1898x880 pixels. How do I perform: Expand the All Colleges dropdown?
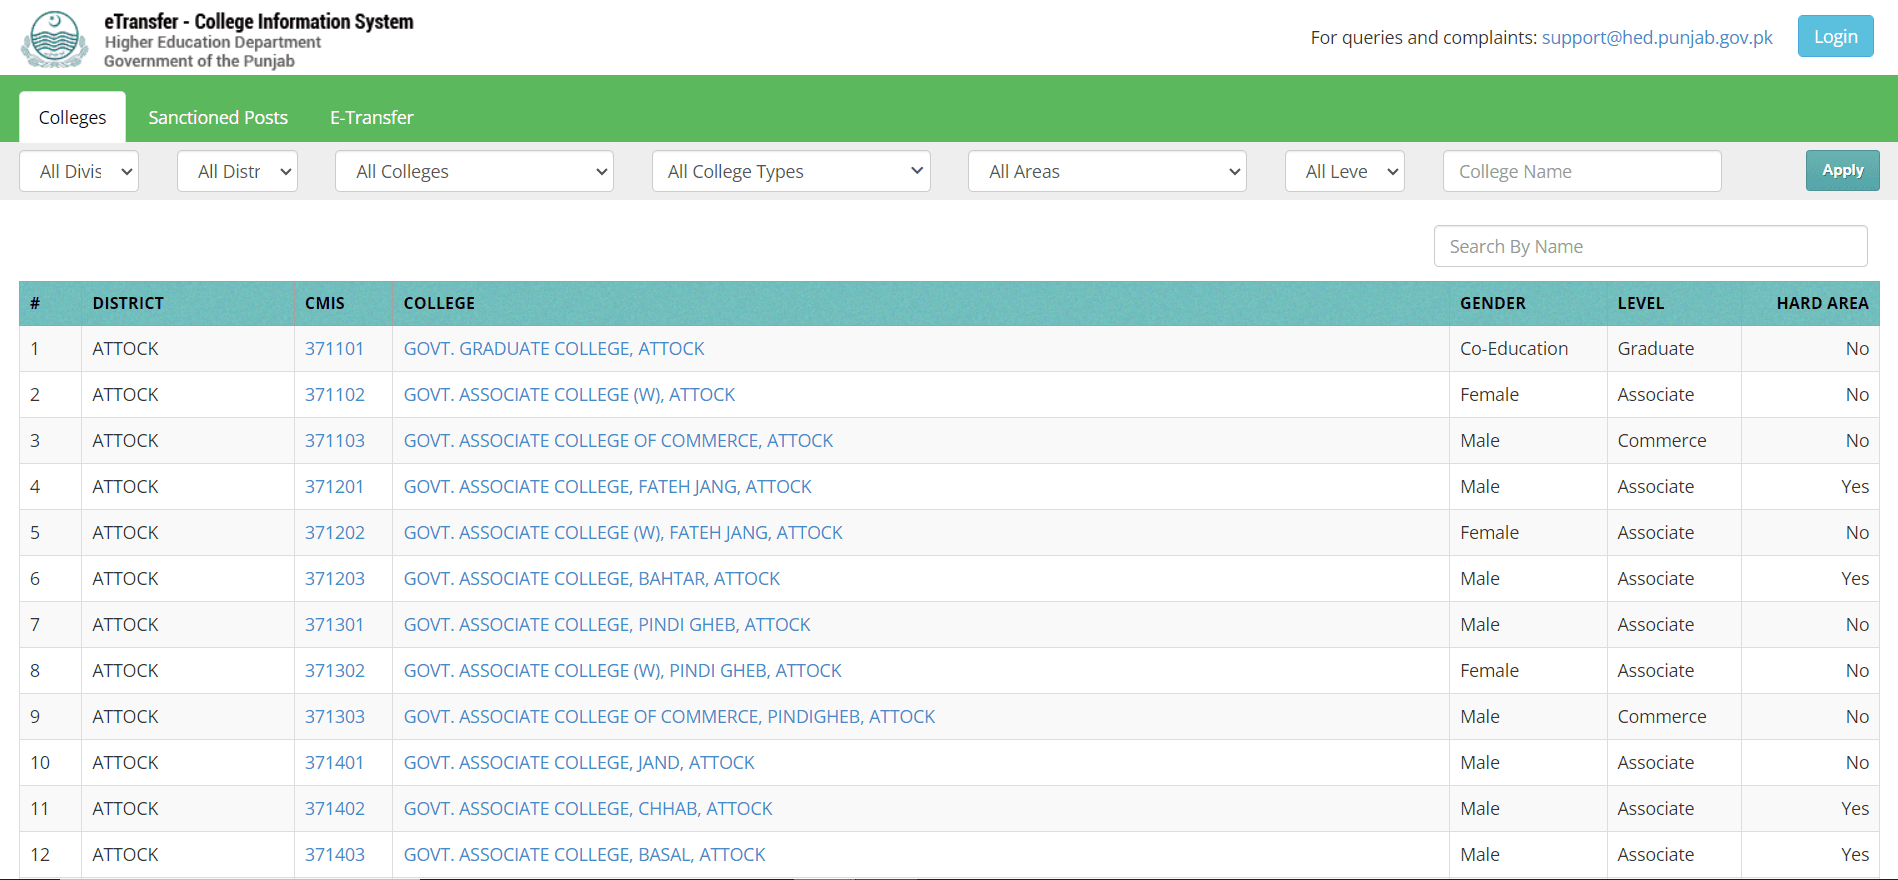[x=474, y=171]
